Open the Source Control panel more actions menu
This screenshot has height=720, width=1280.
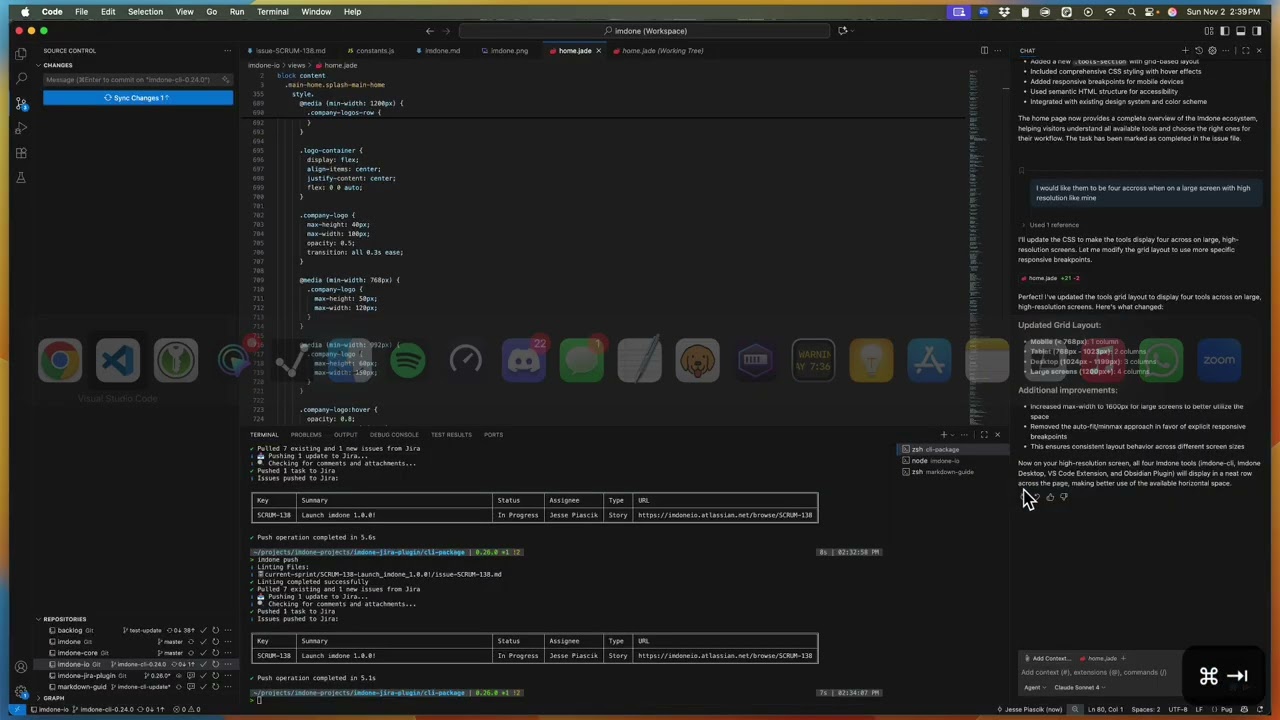point(228,50)
